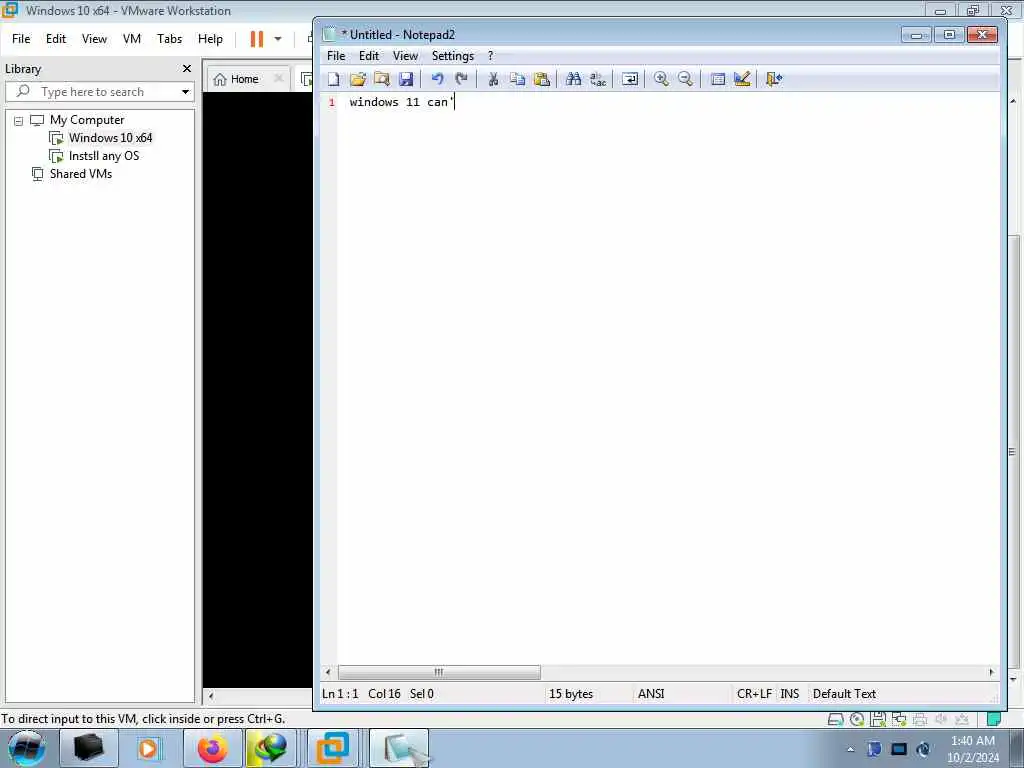The width and height of the screenshot is (1024, 768).
Task: Click the VMware CD/DVD status icon
Action: 857,719
